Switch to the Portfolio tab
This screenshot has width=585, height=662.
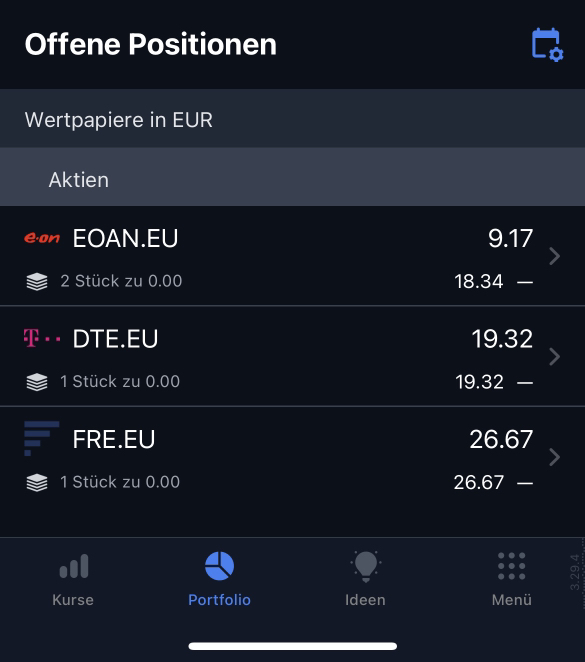click(x=219, y=579)
